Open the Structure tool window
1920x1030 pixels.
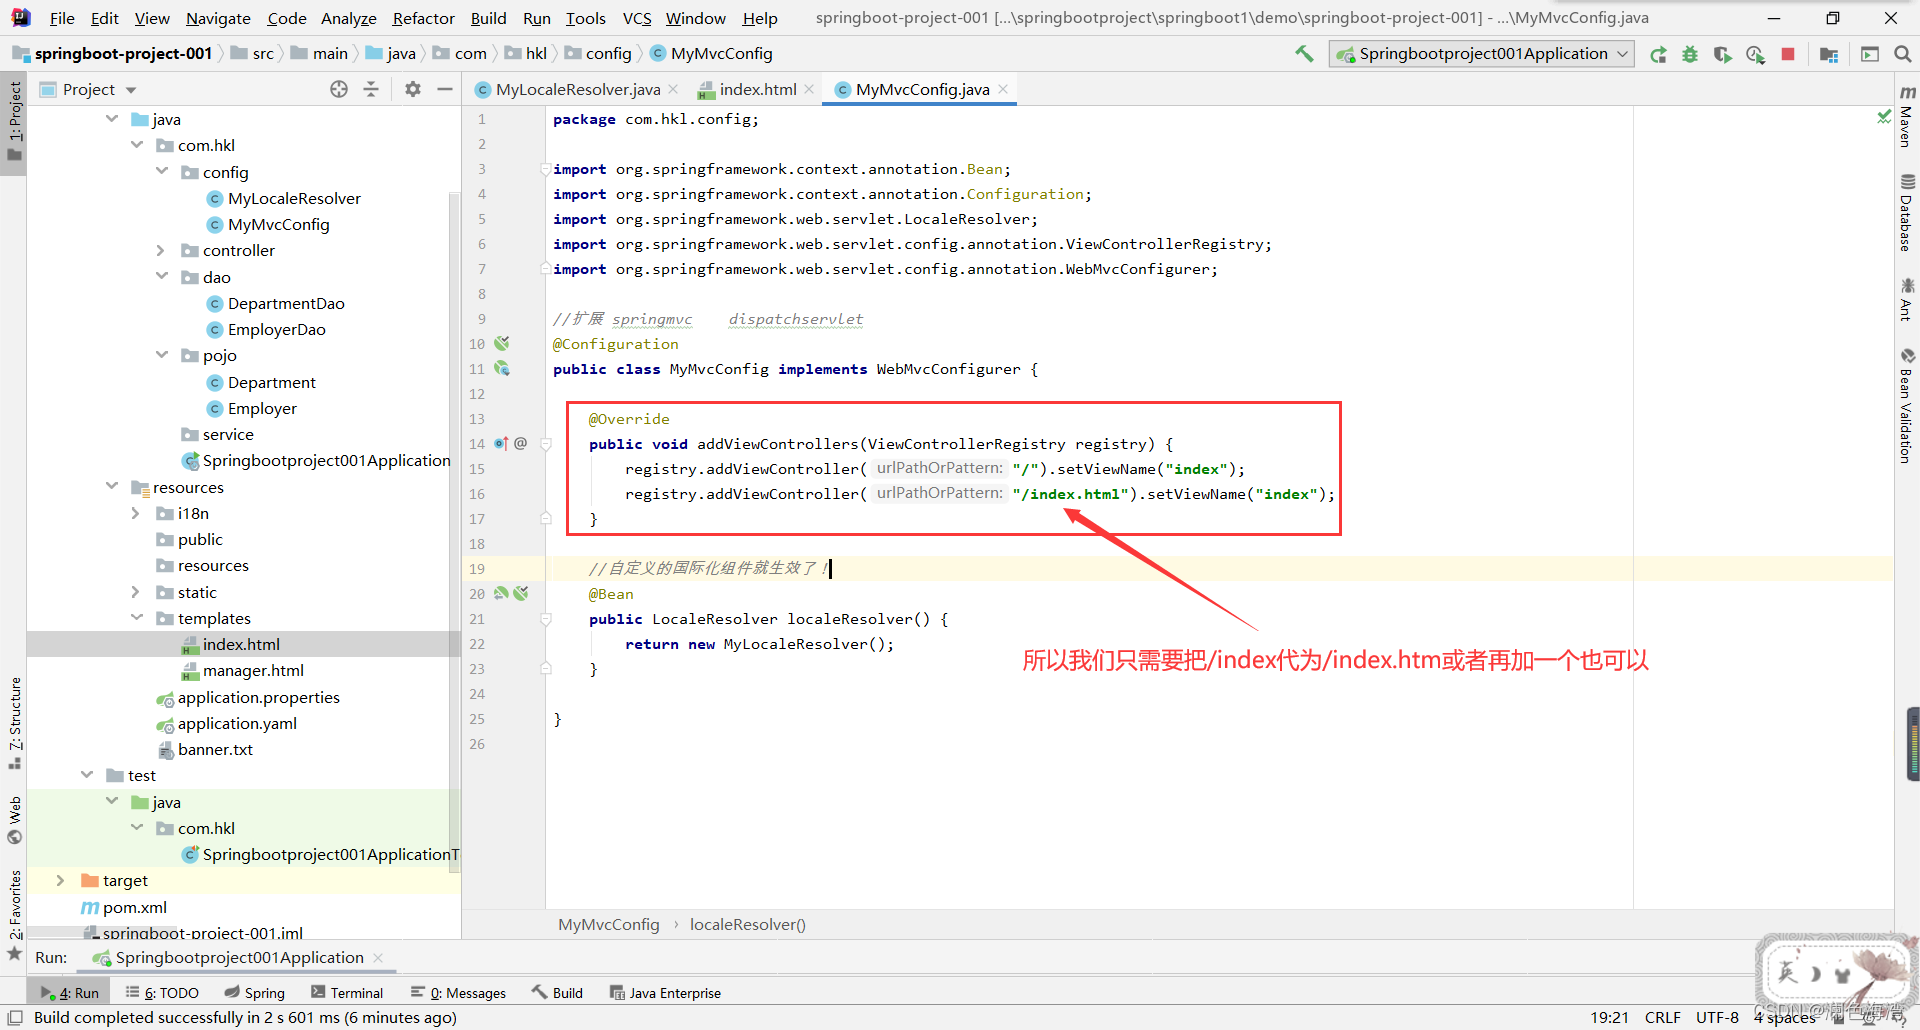click(15, 723)
